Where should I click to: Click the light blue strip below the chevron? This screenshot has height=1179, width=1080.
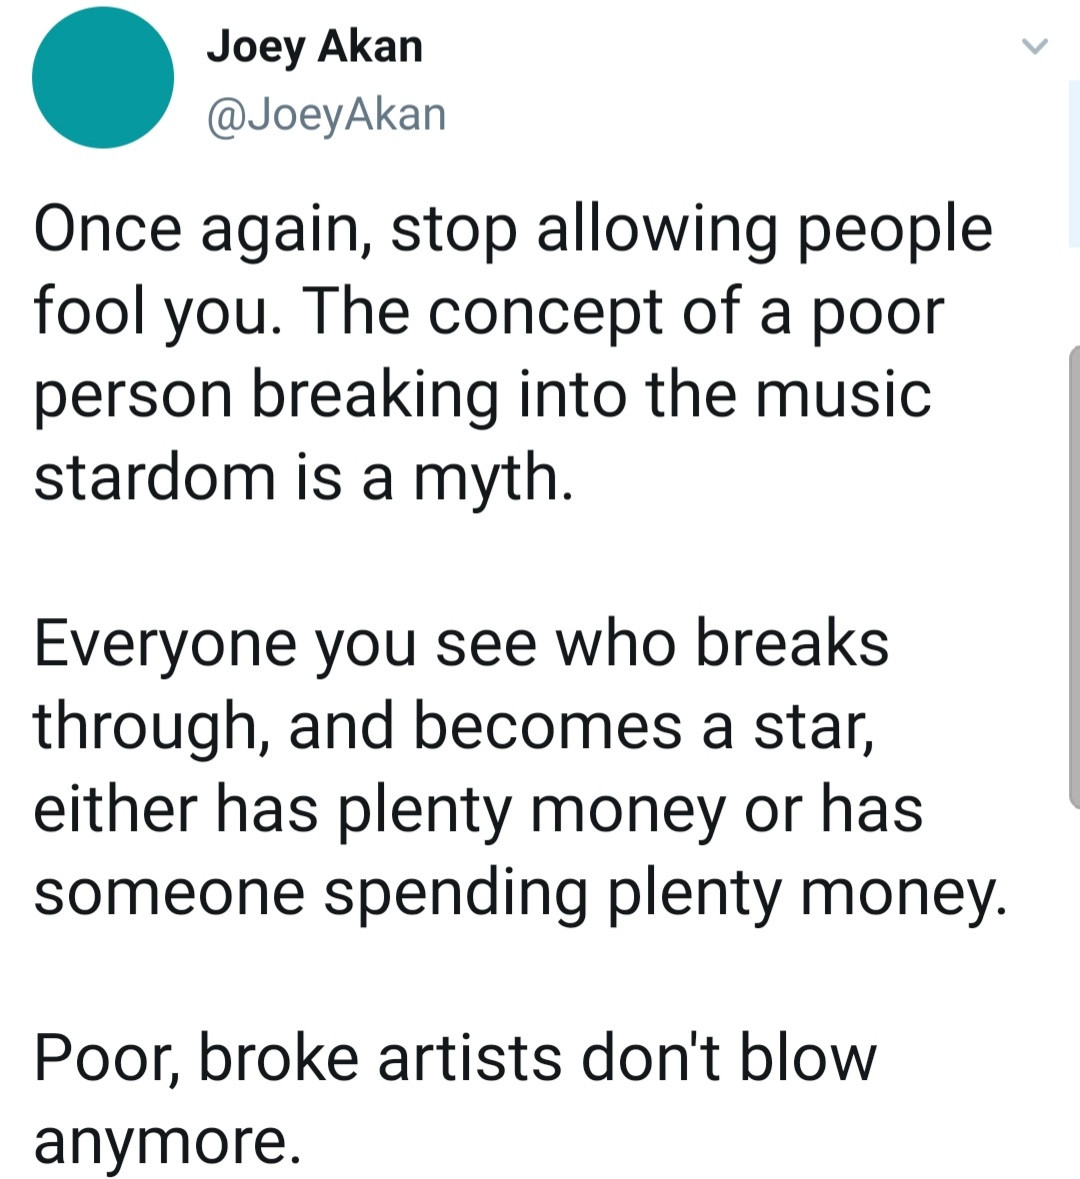(1073, 163)
